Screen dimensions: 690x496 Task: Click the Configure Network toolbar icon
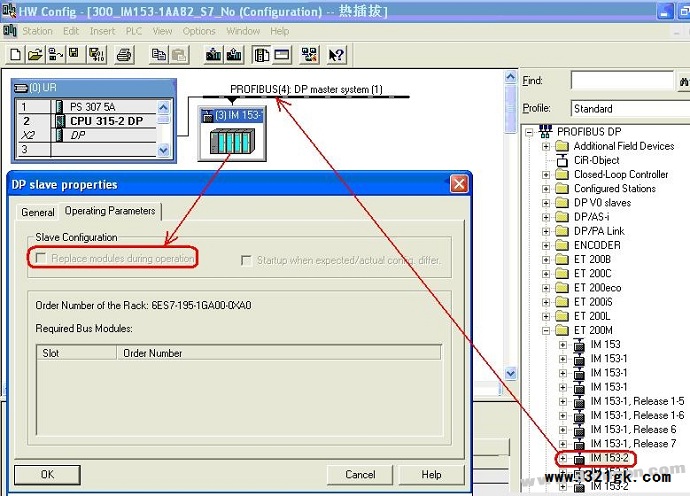pos(309,55)
